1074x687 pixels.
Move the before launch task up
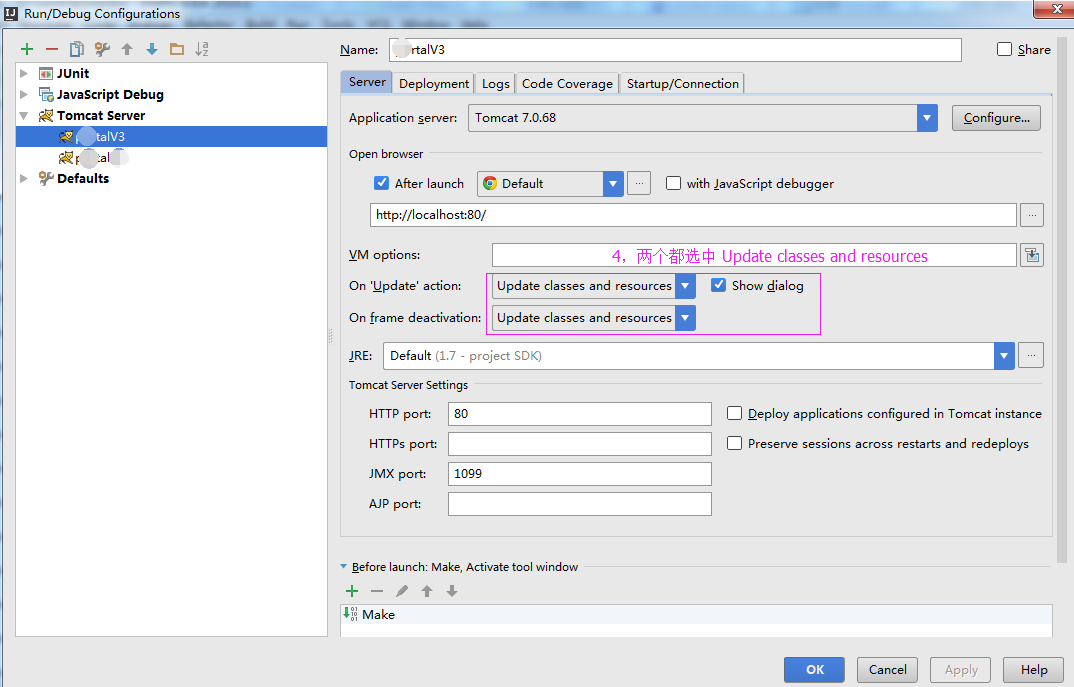point(427,591)
